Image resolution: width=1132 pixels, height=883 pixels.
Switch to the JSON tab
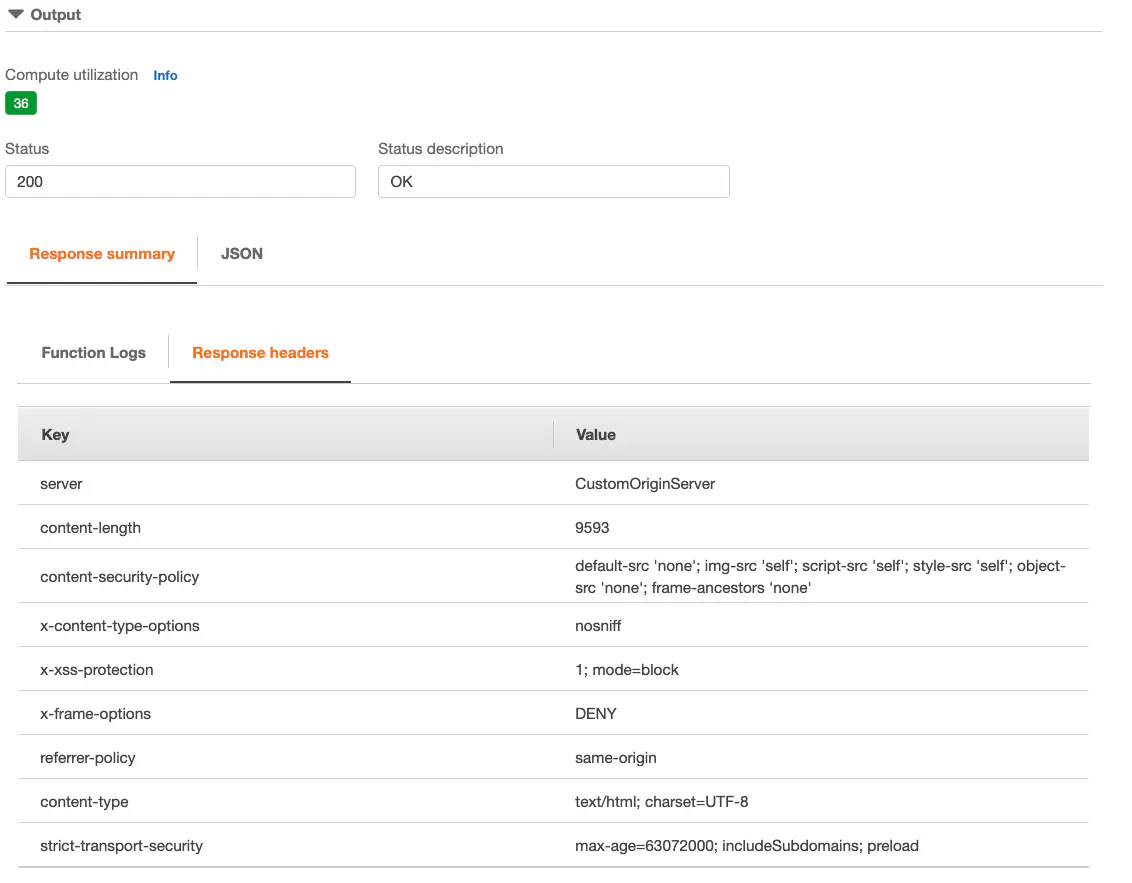coord(242,254)
